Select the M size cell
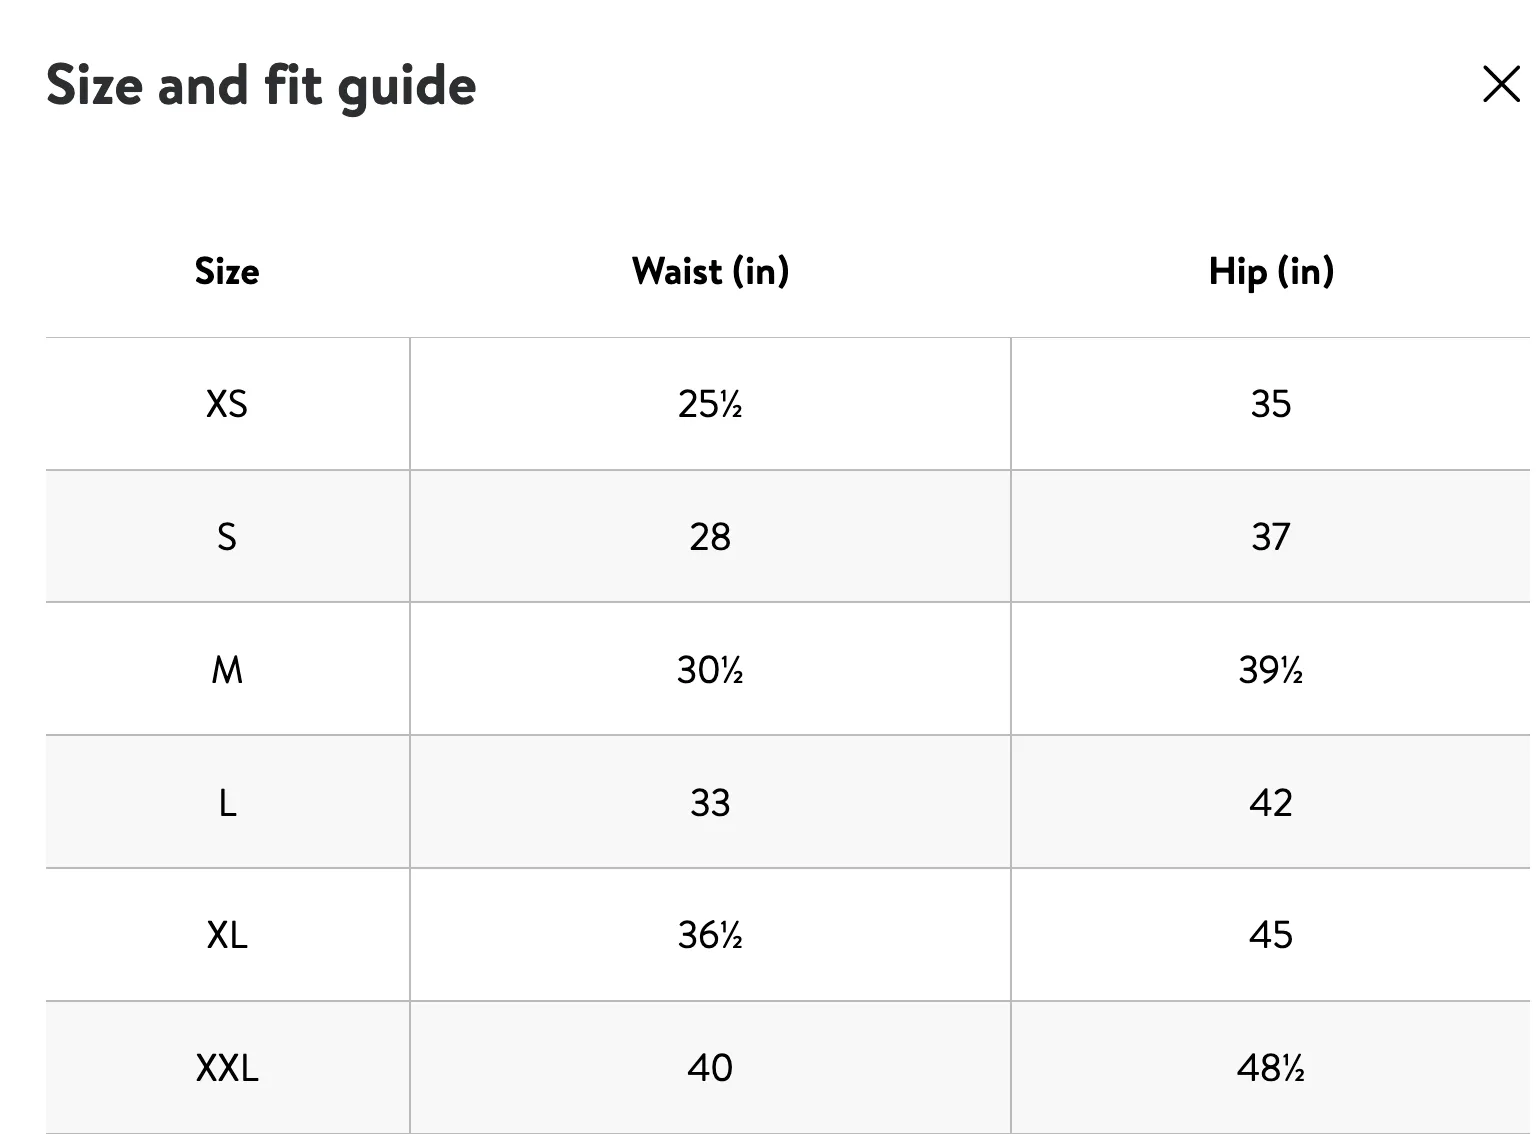1540x1134 pixels. [x=227, y=669]
